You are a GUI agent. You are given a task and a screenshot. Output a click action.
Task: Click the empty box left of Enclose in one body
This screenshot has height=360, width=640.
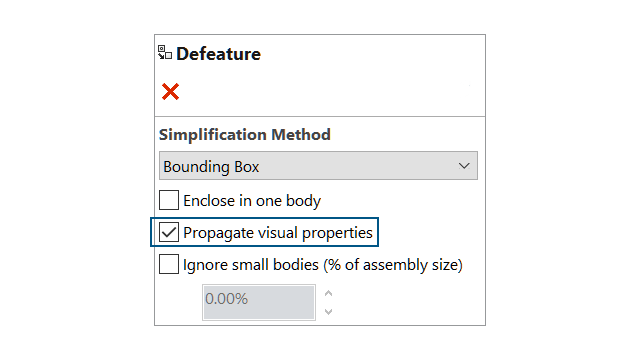click(x=169, y=200)
